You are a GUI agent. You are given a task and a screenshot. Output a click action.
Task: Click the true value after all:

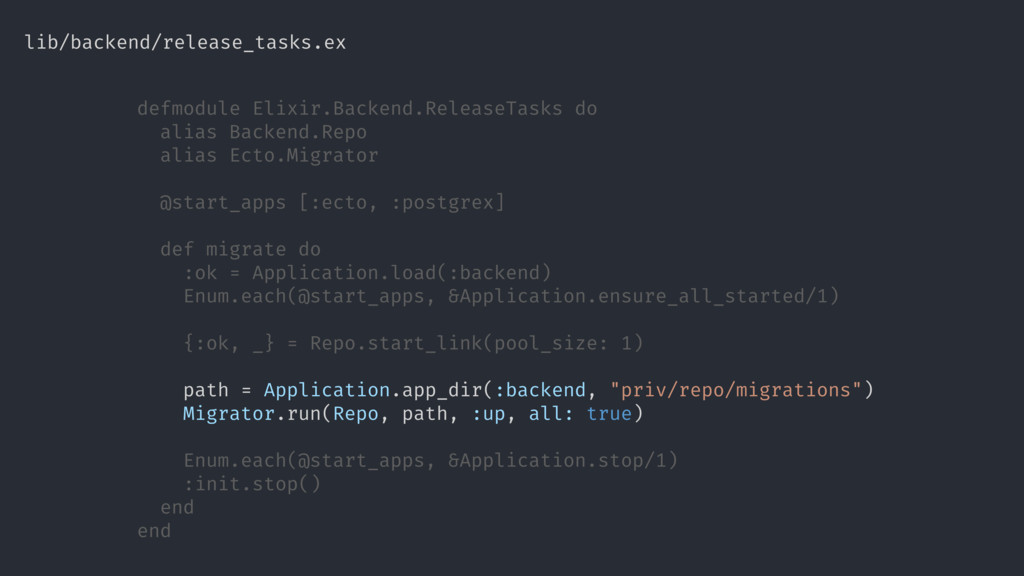[609, 414]
